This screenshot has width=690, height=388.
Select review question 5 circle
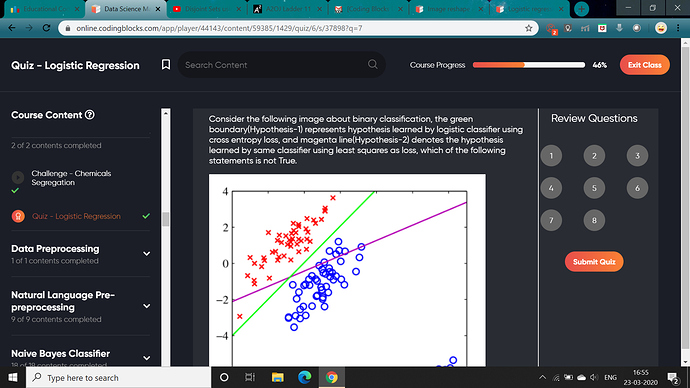[x=594, y=188]
